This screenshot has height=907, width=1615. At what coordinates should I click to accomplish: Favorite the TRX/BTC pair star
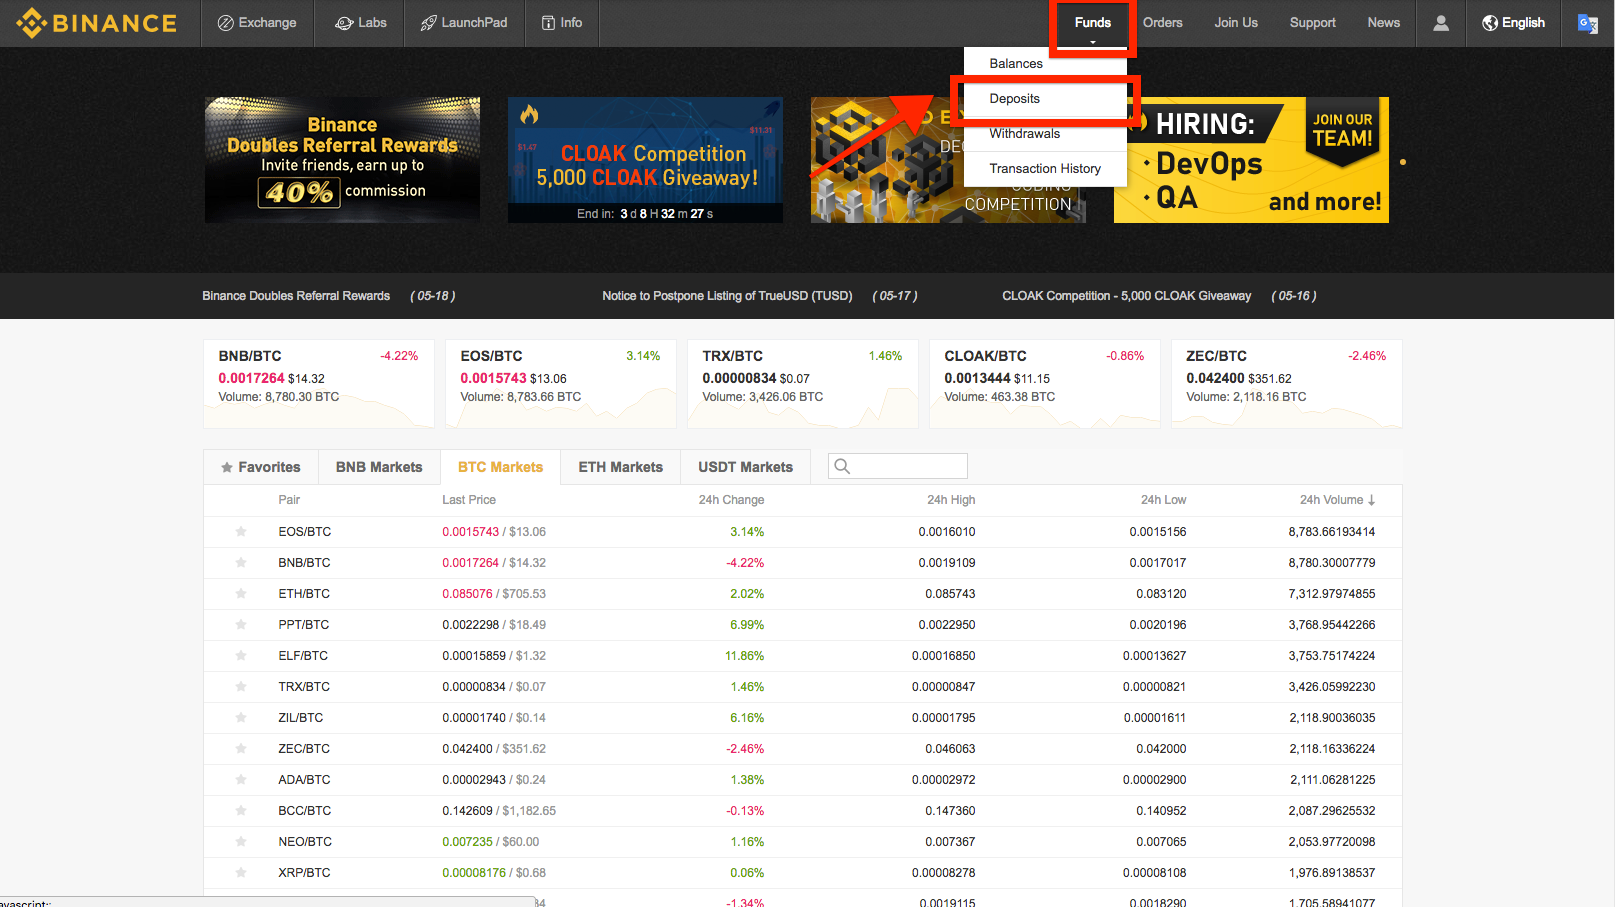point(241,687)
